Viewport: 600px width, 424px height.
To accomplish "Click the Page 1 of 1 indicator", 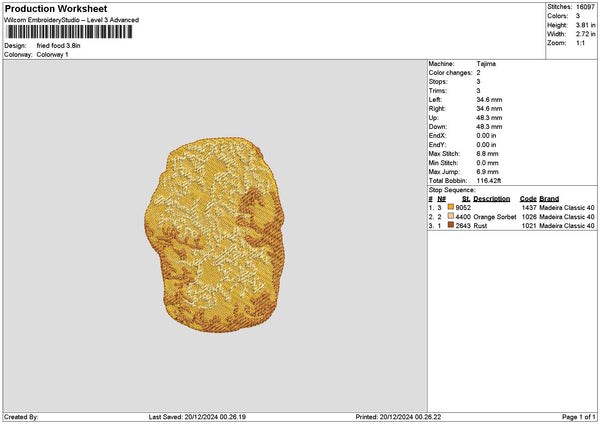I will pyautogui.click(x=579, y=417).
